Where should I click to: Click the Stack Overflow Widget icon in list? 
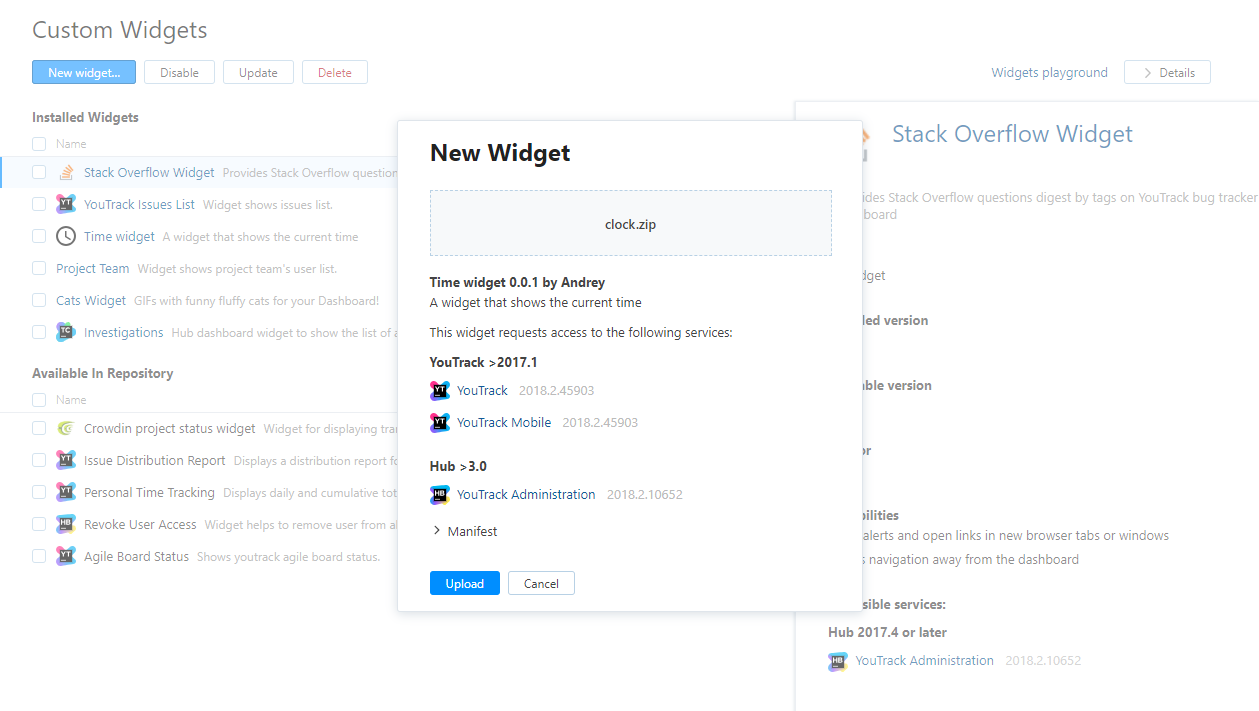click(66, 173)
